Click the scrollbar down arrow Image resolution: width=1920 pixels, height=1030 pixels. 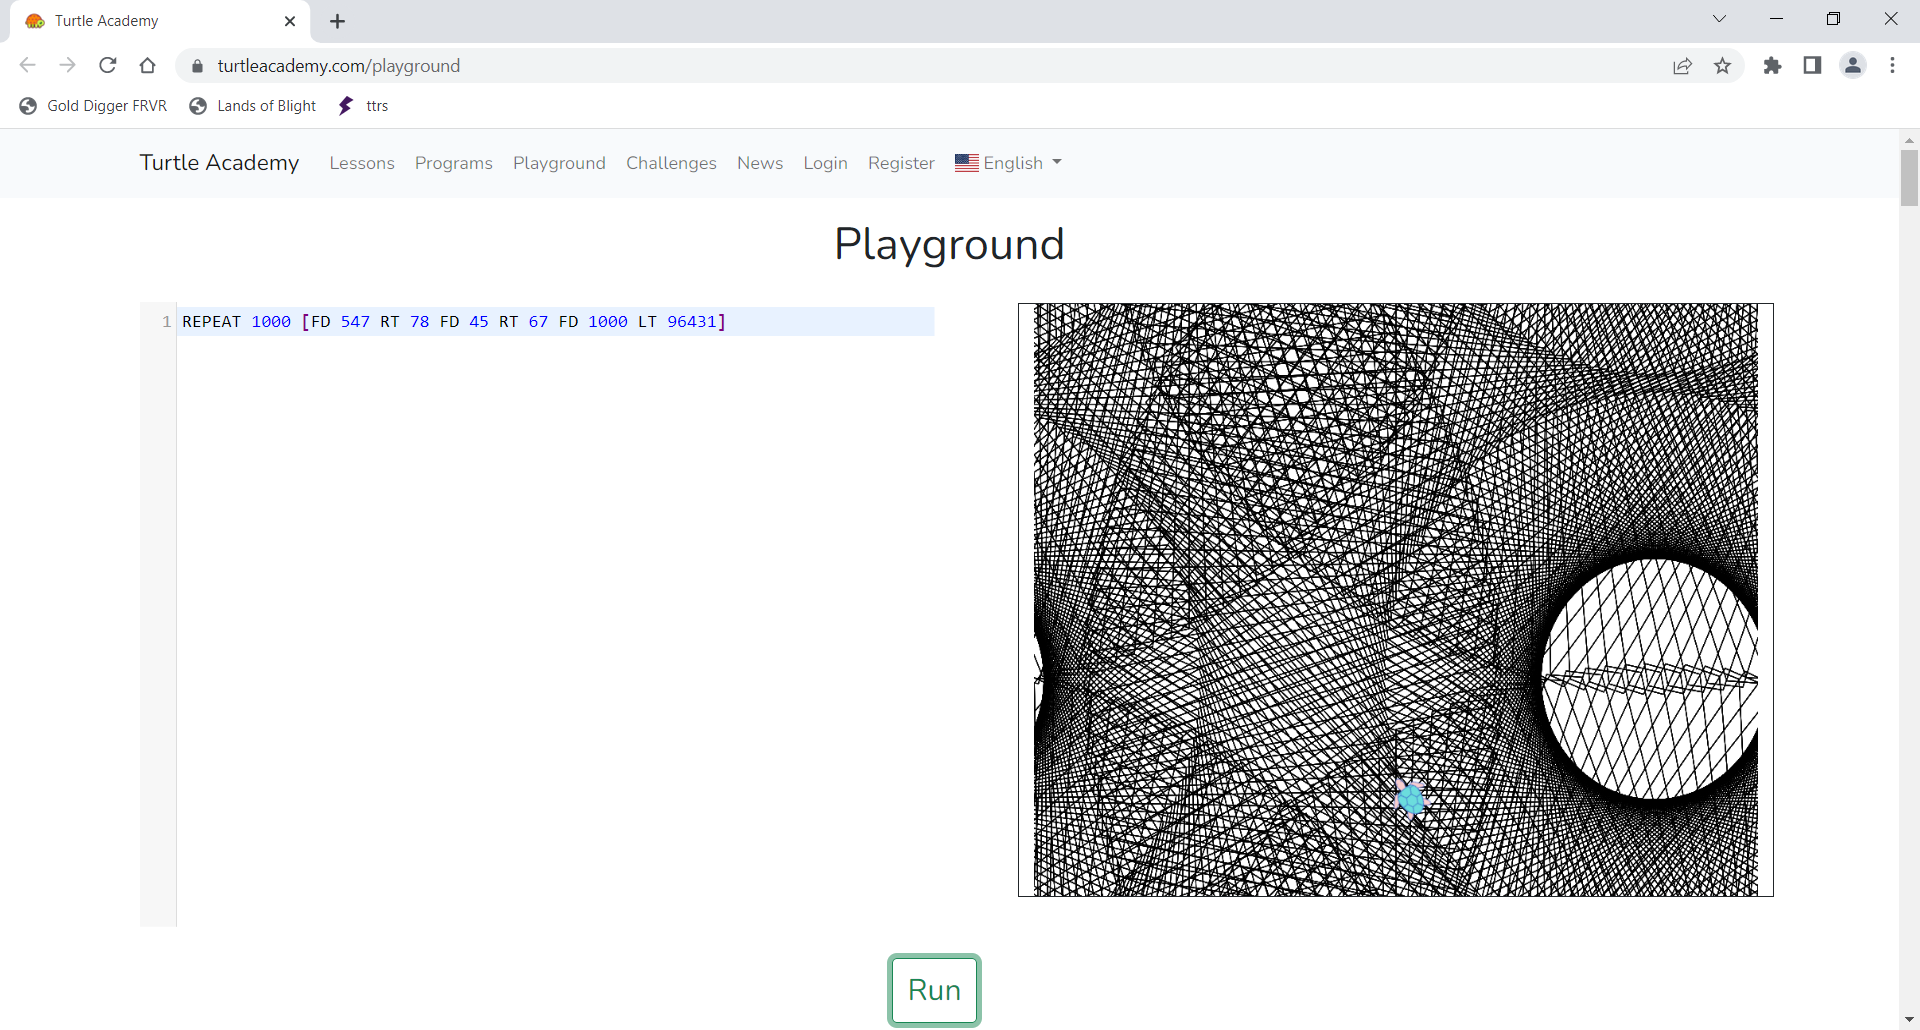[1909, 1020]
